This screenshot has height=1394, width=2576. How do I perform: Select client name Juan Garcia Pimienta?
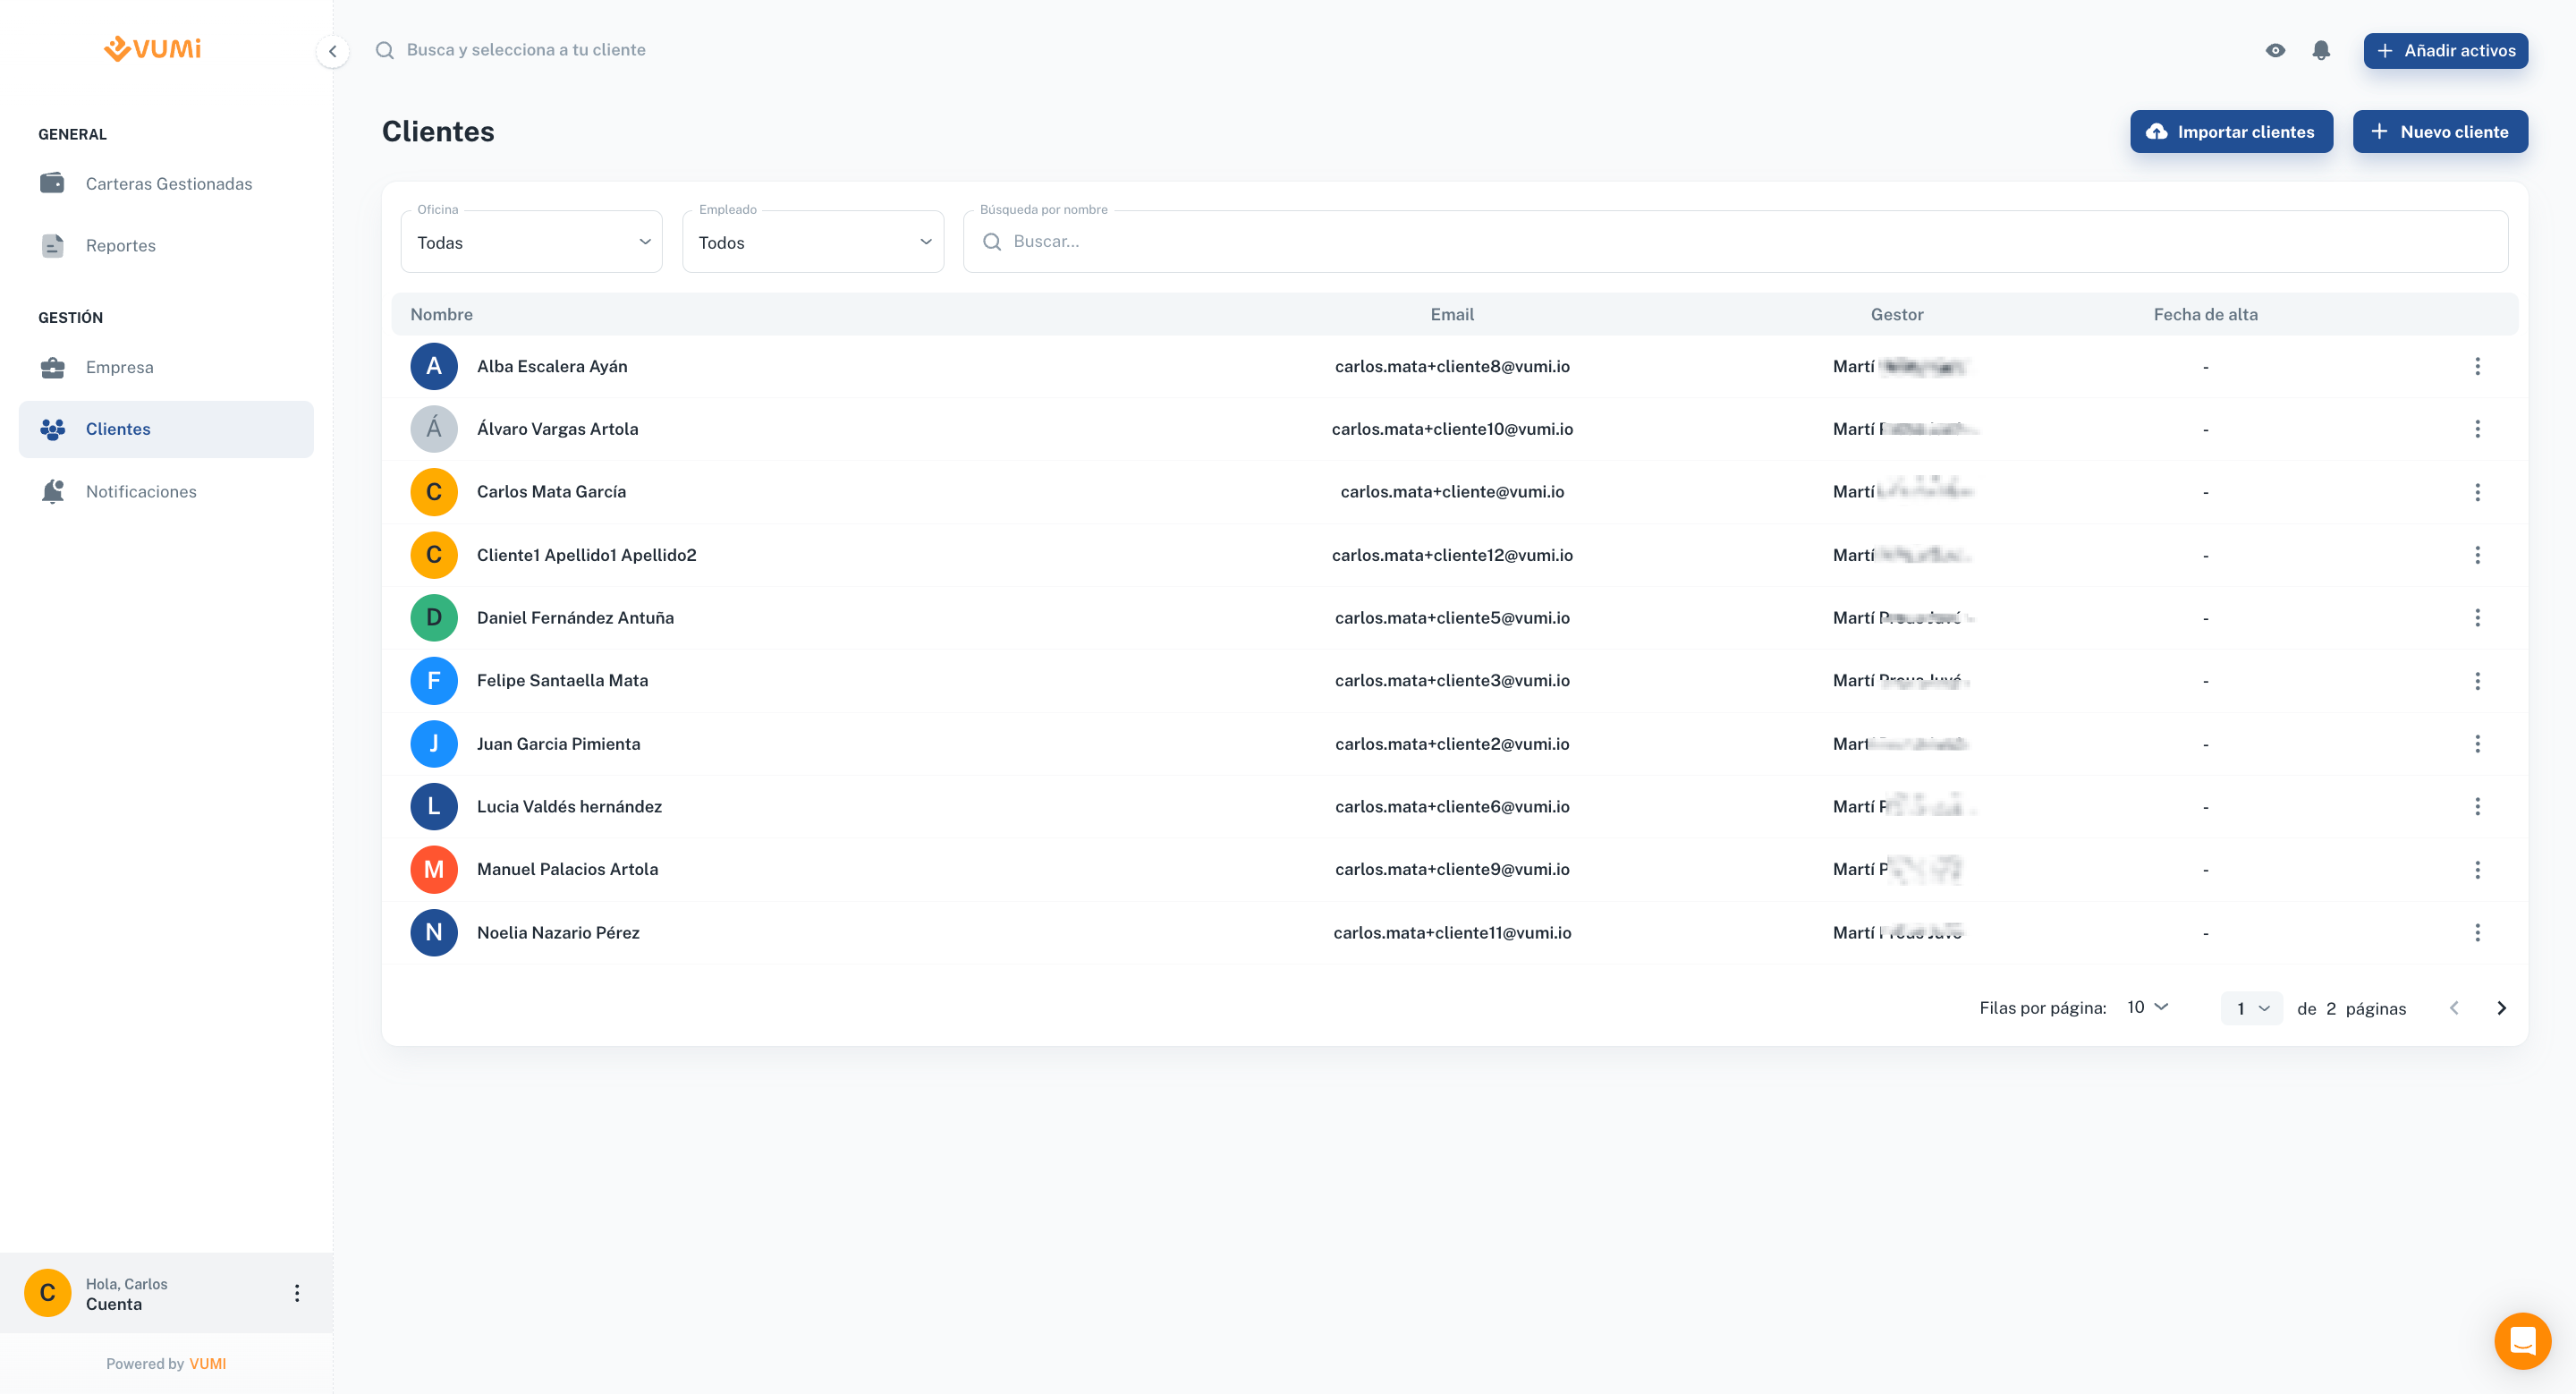point(558,744)
